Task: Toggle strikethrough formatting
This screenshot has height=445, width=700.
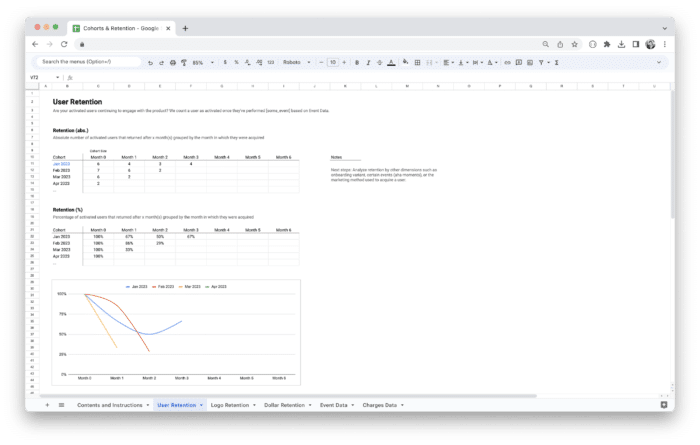Action: coord(379,62)
